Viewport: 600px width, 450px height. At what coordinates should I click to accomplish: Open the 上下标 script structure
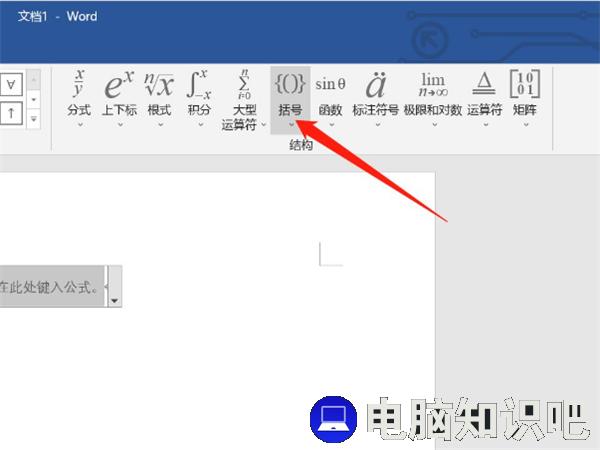tap(119, 99)
